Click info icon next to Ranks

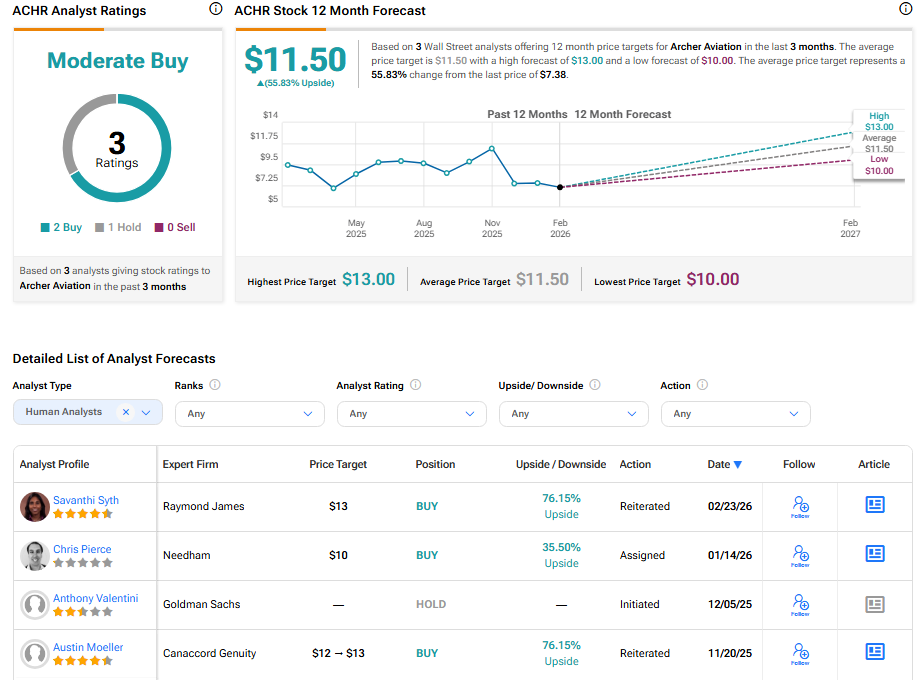(x=215, y=385)
